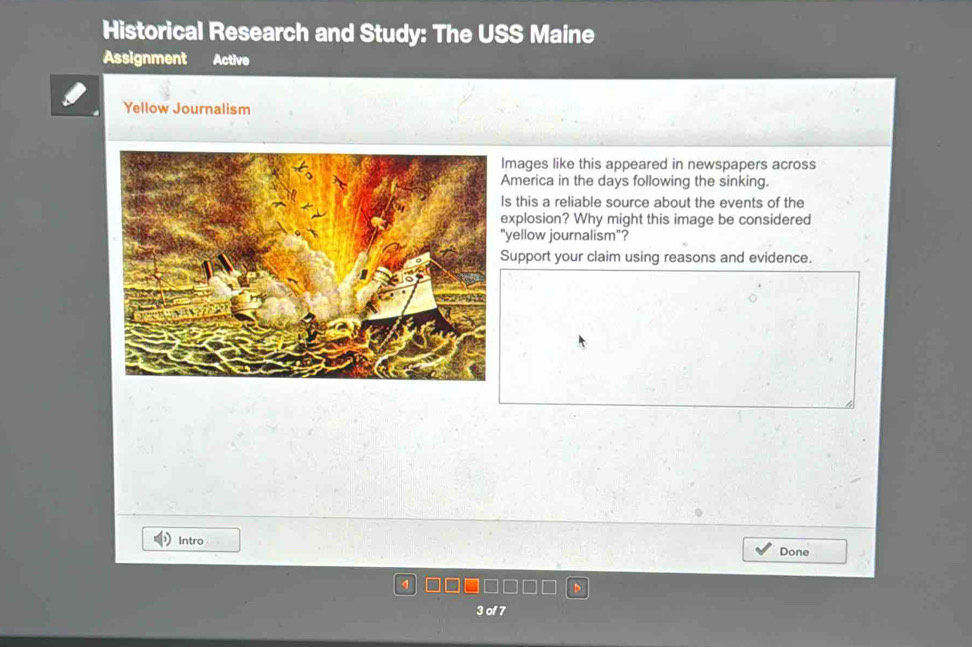972x647 pixels.
Task: Jump to page 6 square indicator
Action: (529, 586)
